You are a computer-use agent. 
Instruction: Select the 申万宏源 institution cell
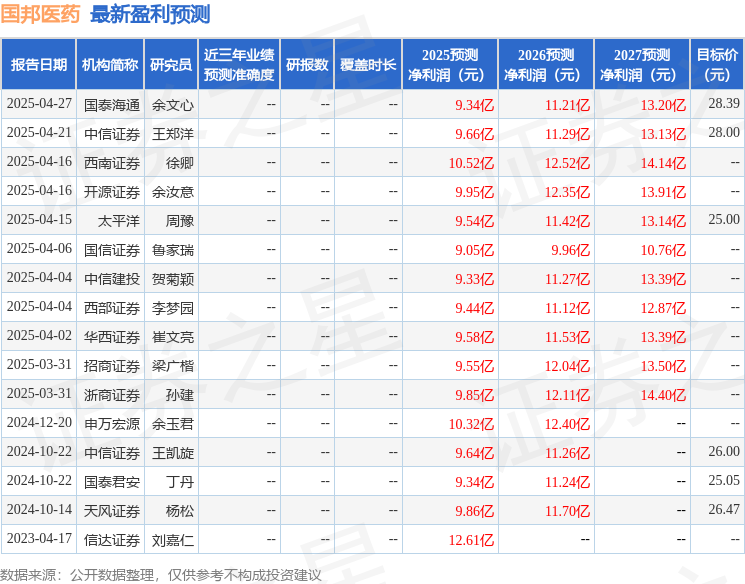tap(112, 424)
